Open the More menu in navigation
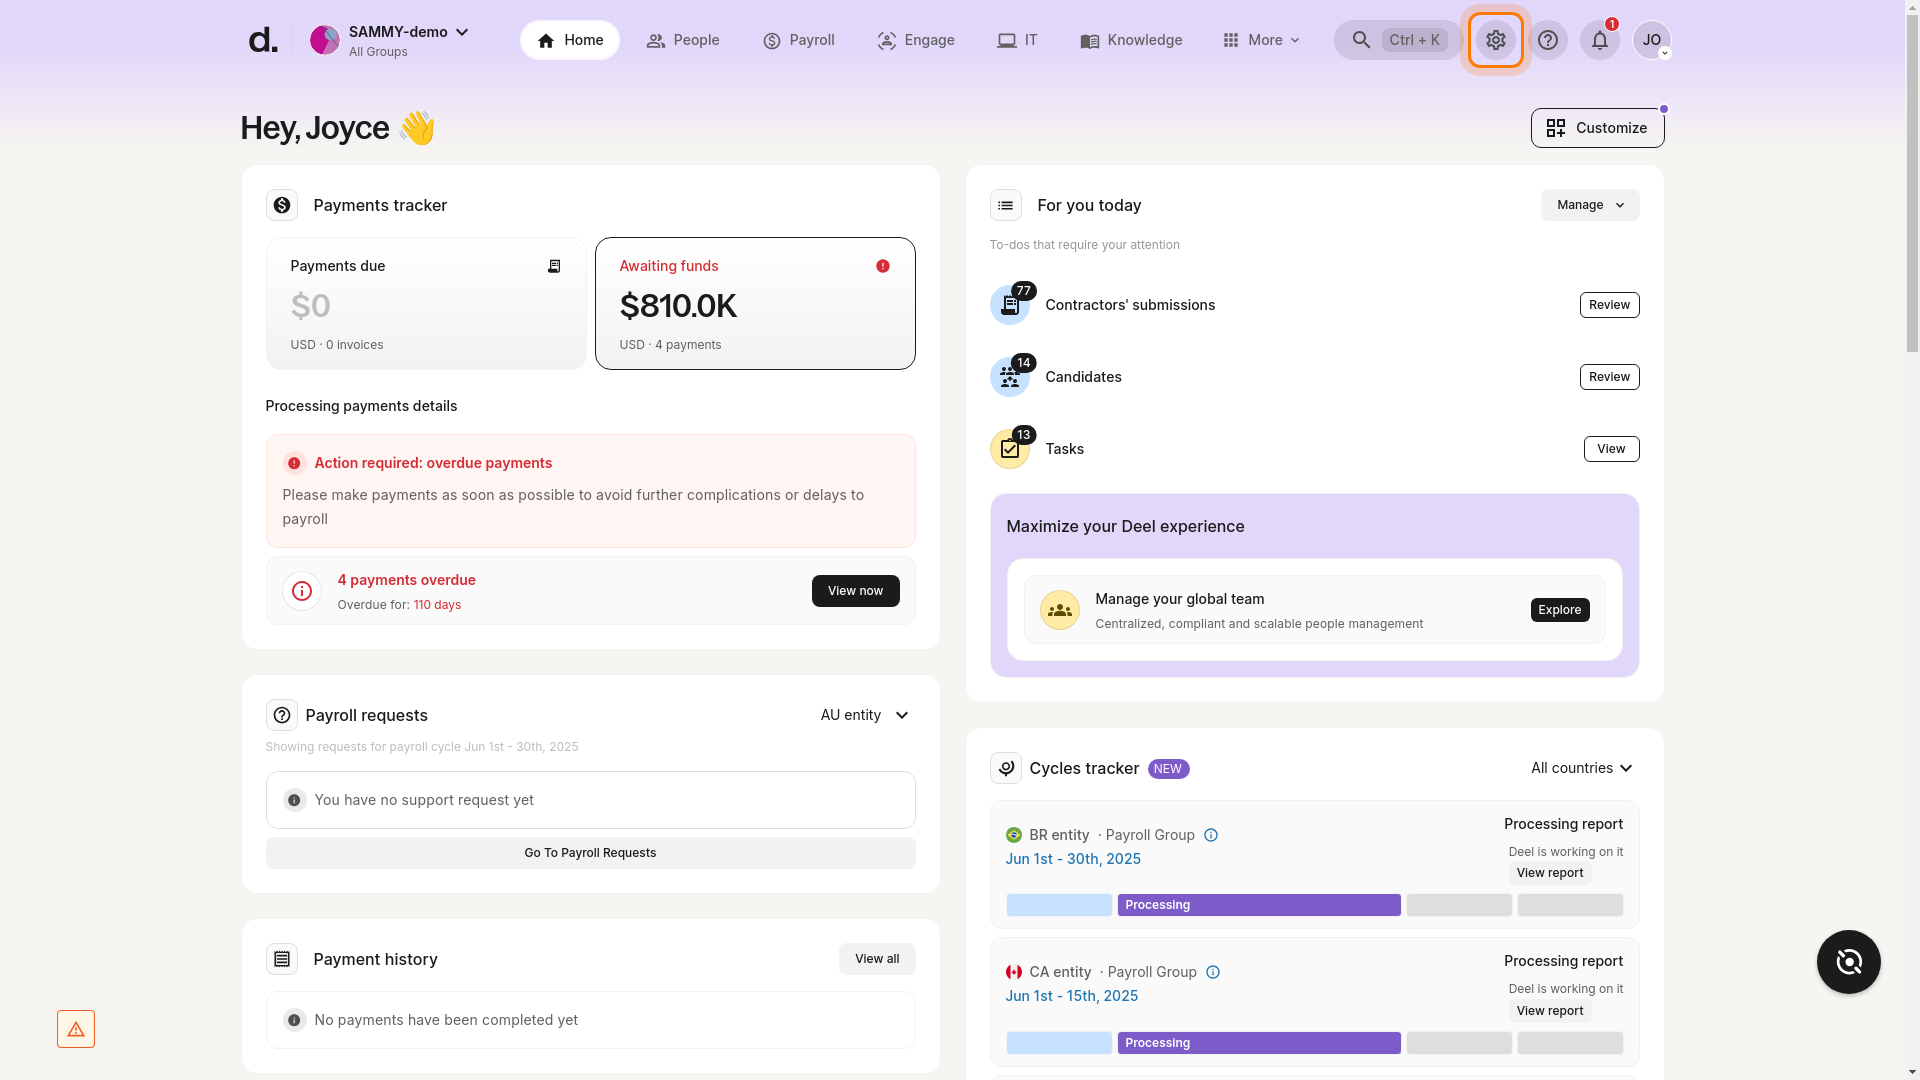The height and width of the screenshot is (1080, 1920). pos(1261,40)
